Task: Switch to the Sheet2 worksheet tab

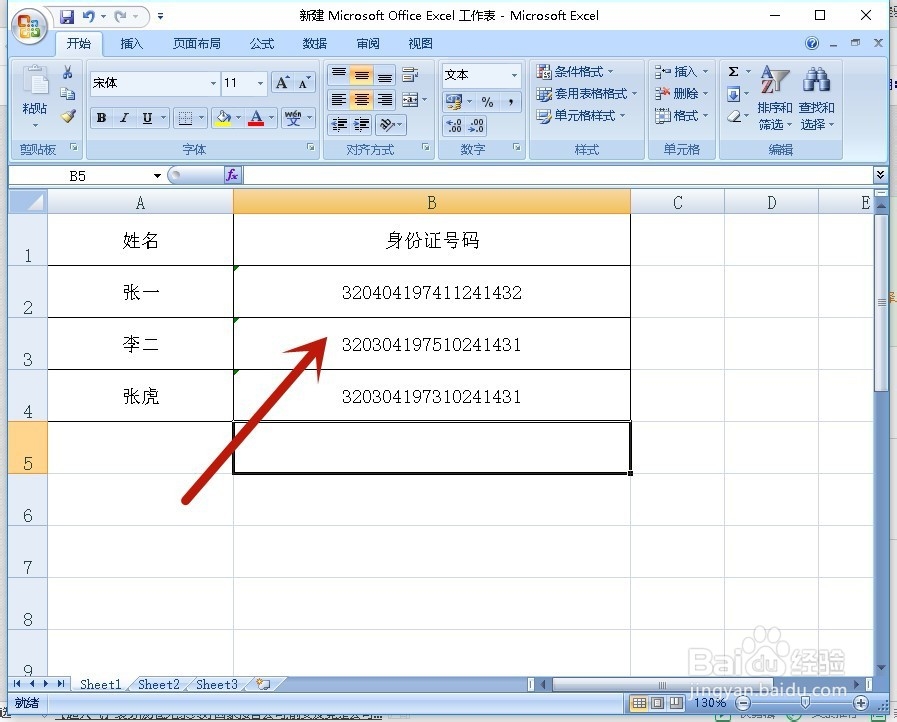Action: point(157,684)
